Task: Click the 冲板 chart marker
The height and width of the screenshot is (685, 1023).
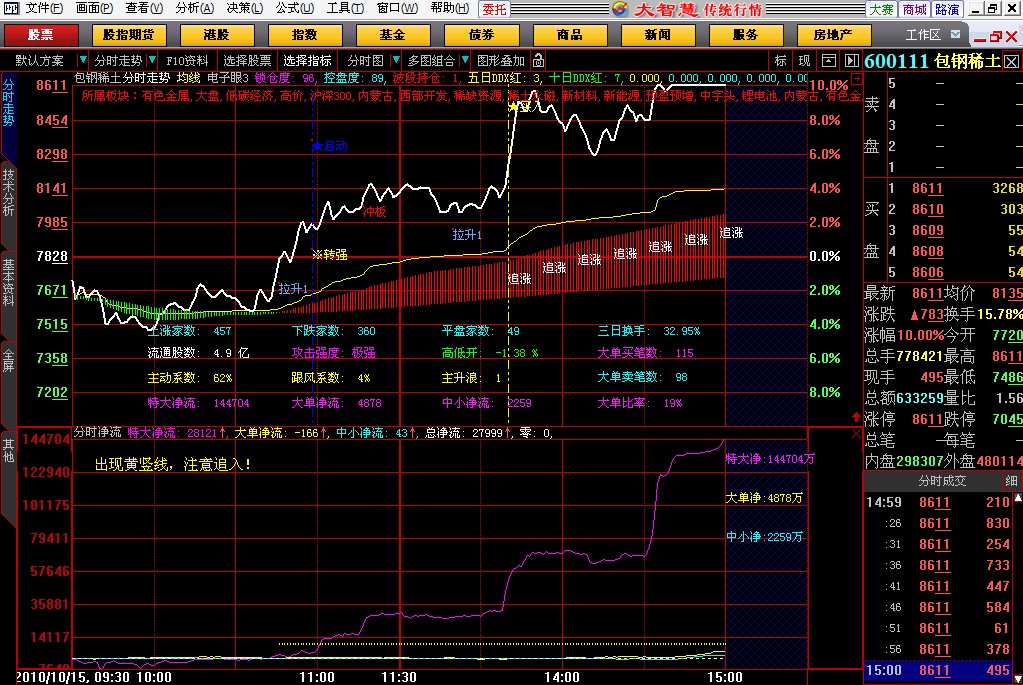Action: click(x=374, y=211)
